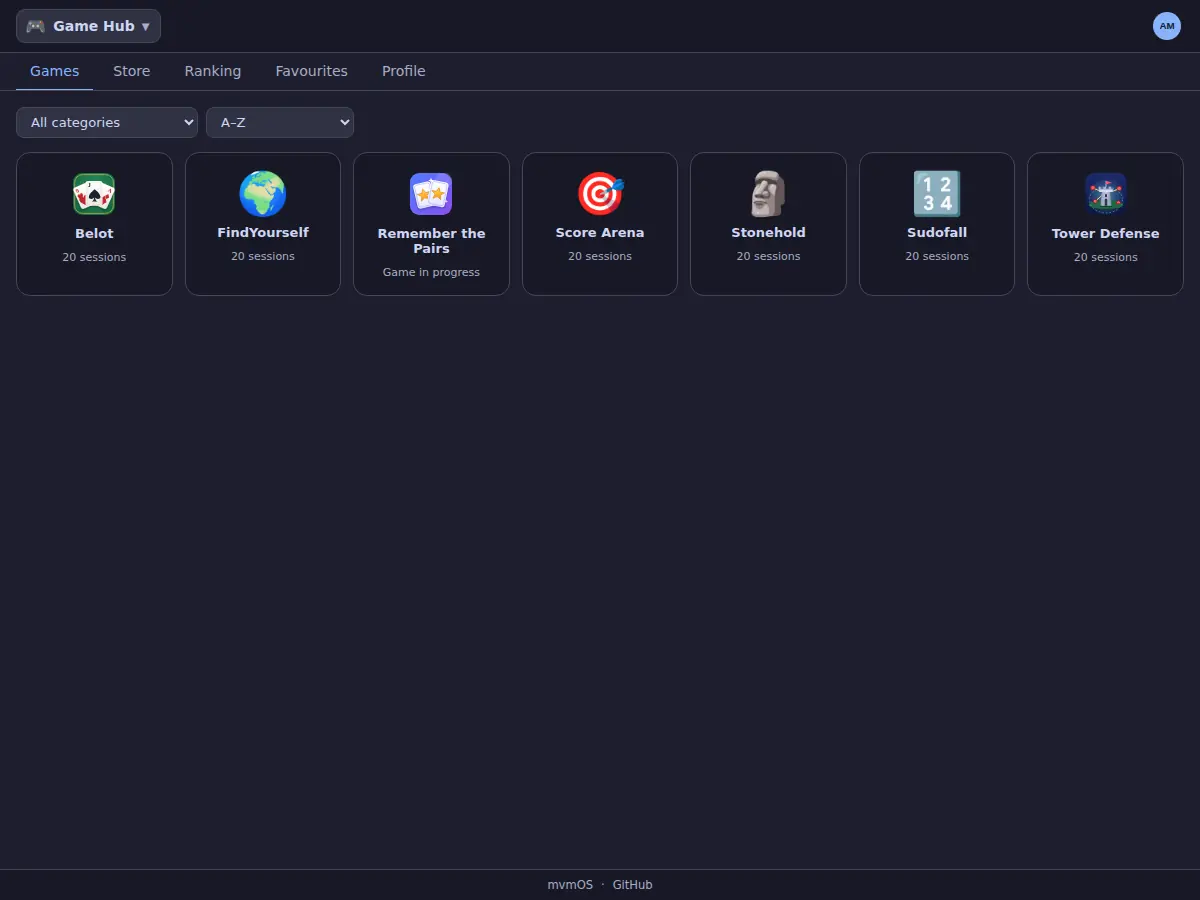The image size is (1200, 900).
Task: Click '20 sessions' under Belot
Action: coord(94,257)
